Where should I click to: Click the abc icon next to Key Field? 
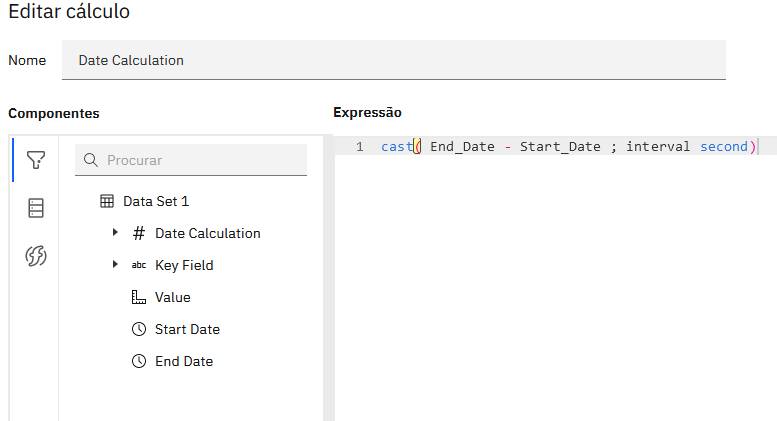(138, 265)
